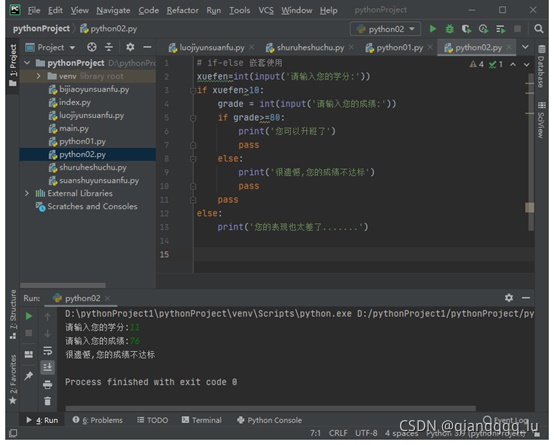Rerun python02 from the Run panel play icon
The image size is (554, 445).
(29, 316)
